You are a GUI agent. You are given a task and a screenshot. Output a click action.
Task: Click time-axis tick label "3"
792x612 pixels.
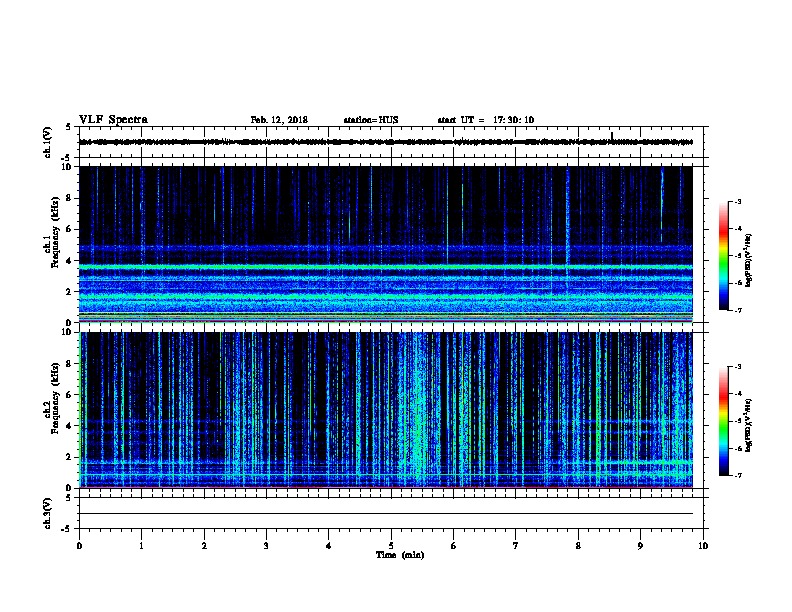pos(266,546)
